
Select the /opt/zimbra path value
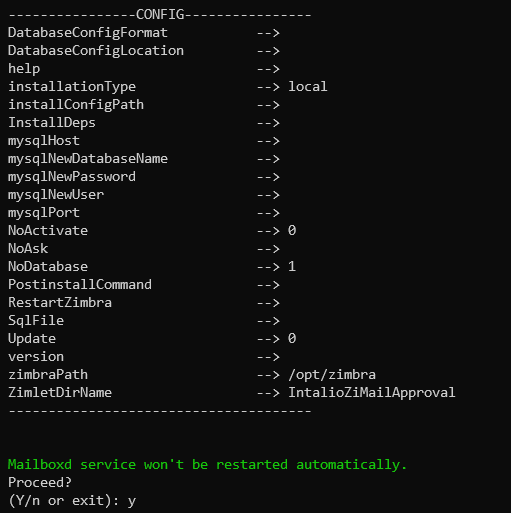tap(332, 375)
